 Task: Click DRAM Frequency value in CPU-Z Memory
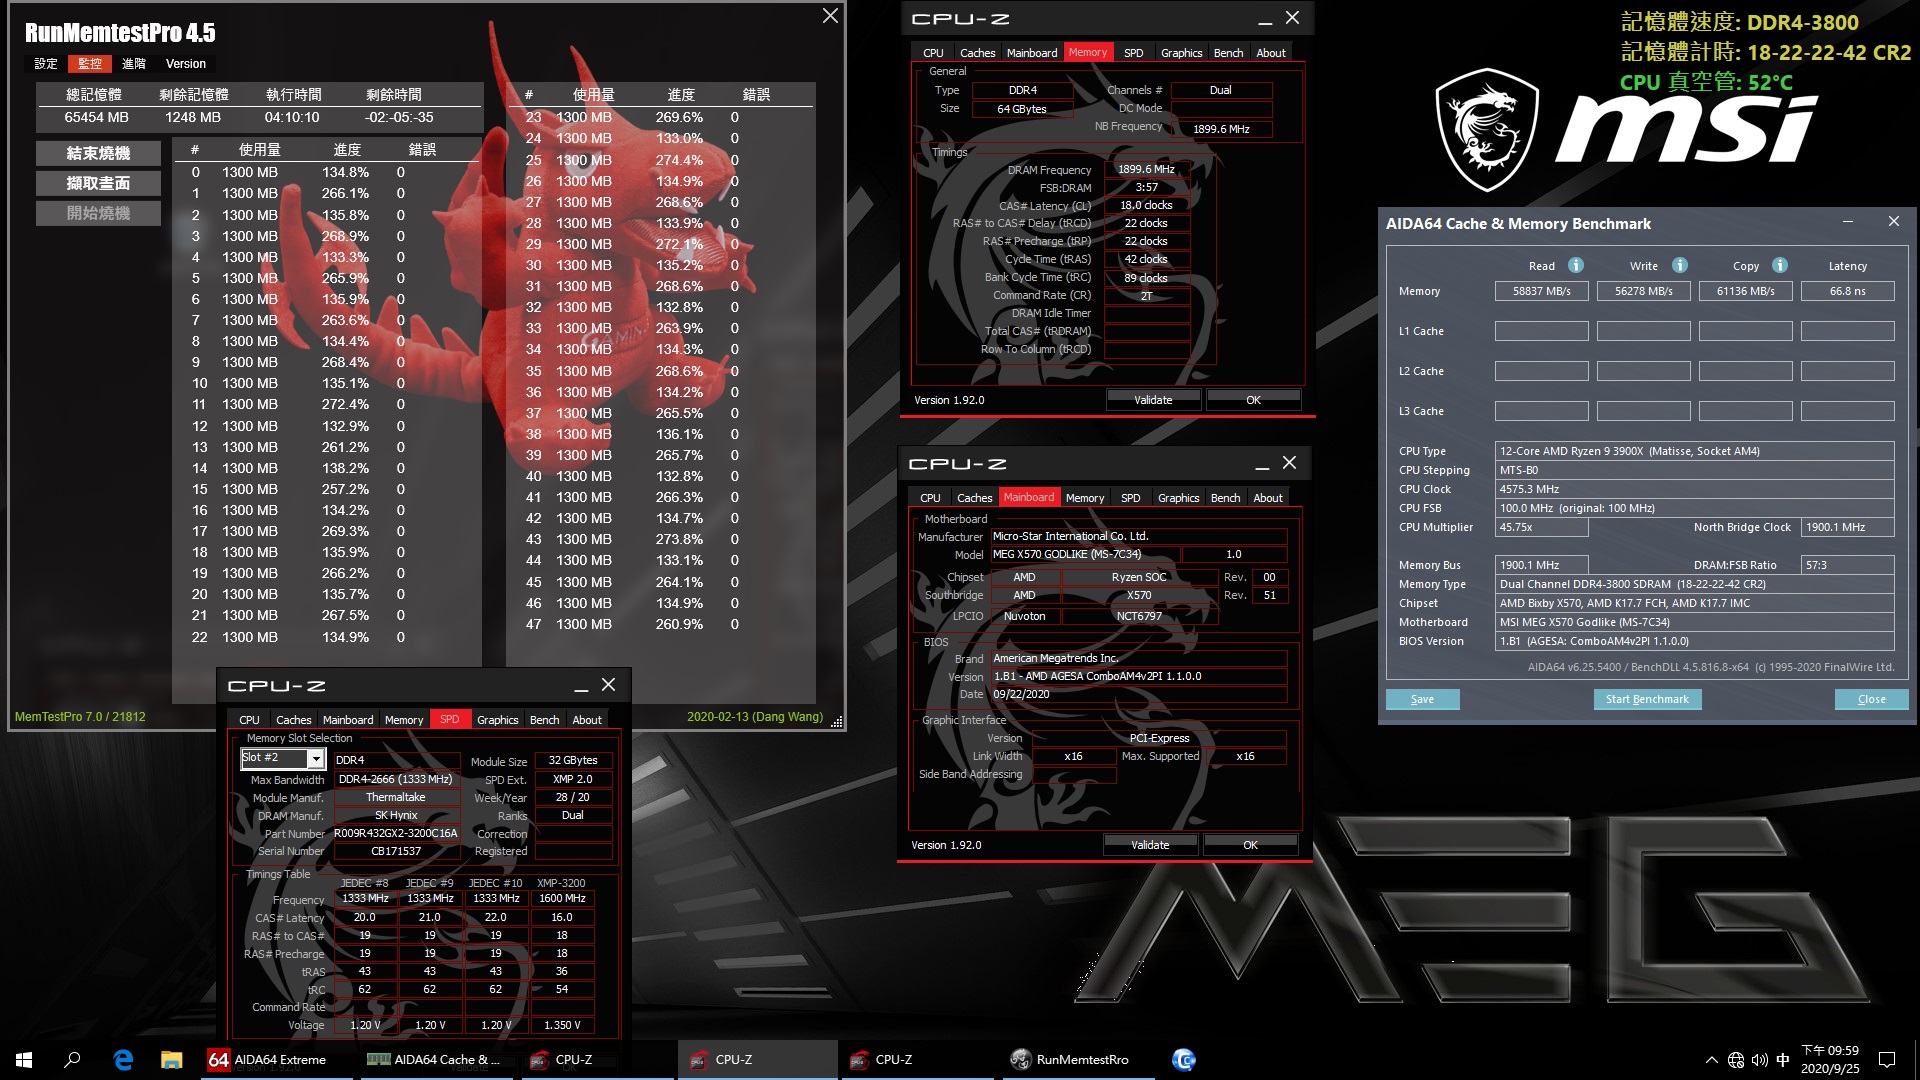click(1146, 169)
